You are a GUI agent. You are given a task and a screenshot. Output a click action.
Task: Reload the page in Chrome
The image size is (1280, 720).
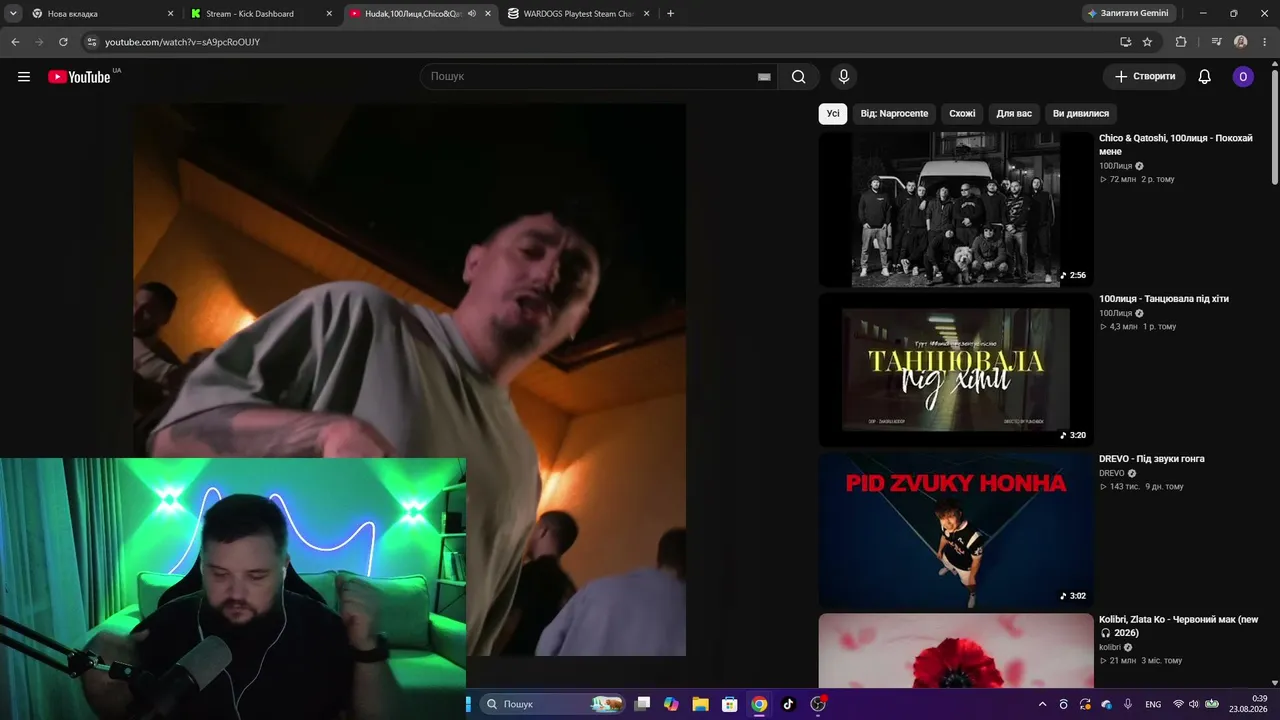point(63,42)
